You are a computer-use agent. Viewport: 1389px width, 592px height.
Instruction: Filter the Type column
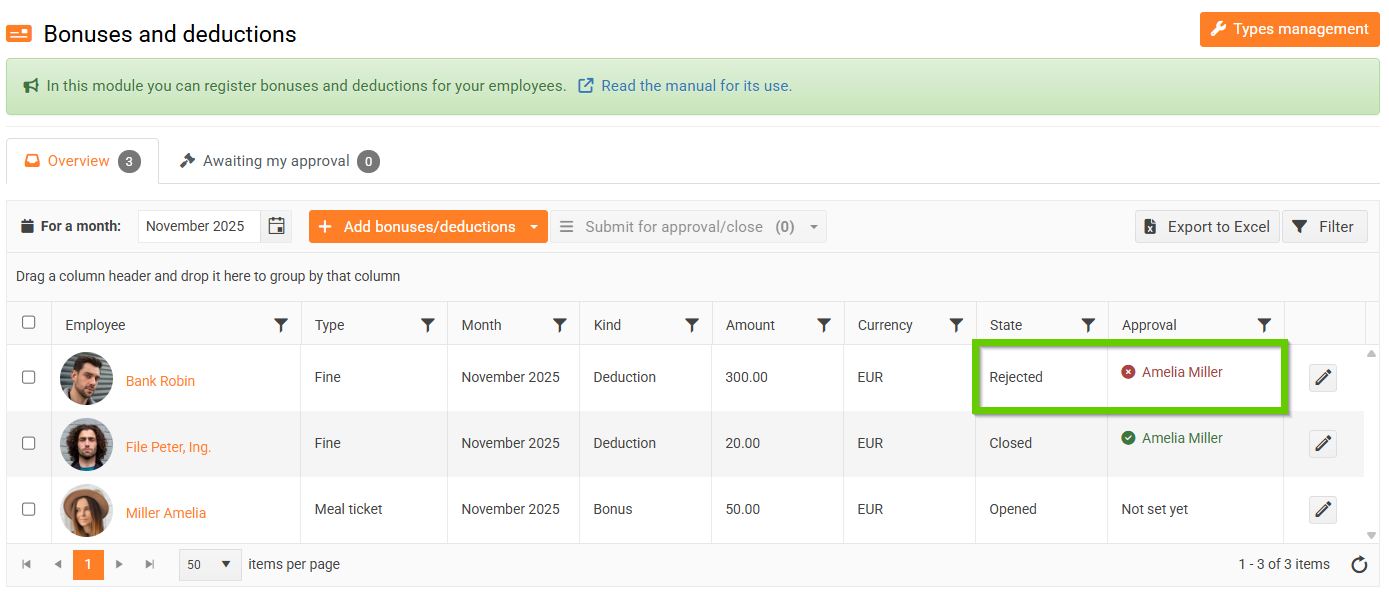428,325
